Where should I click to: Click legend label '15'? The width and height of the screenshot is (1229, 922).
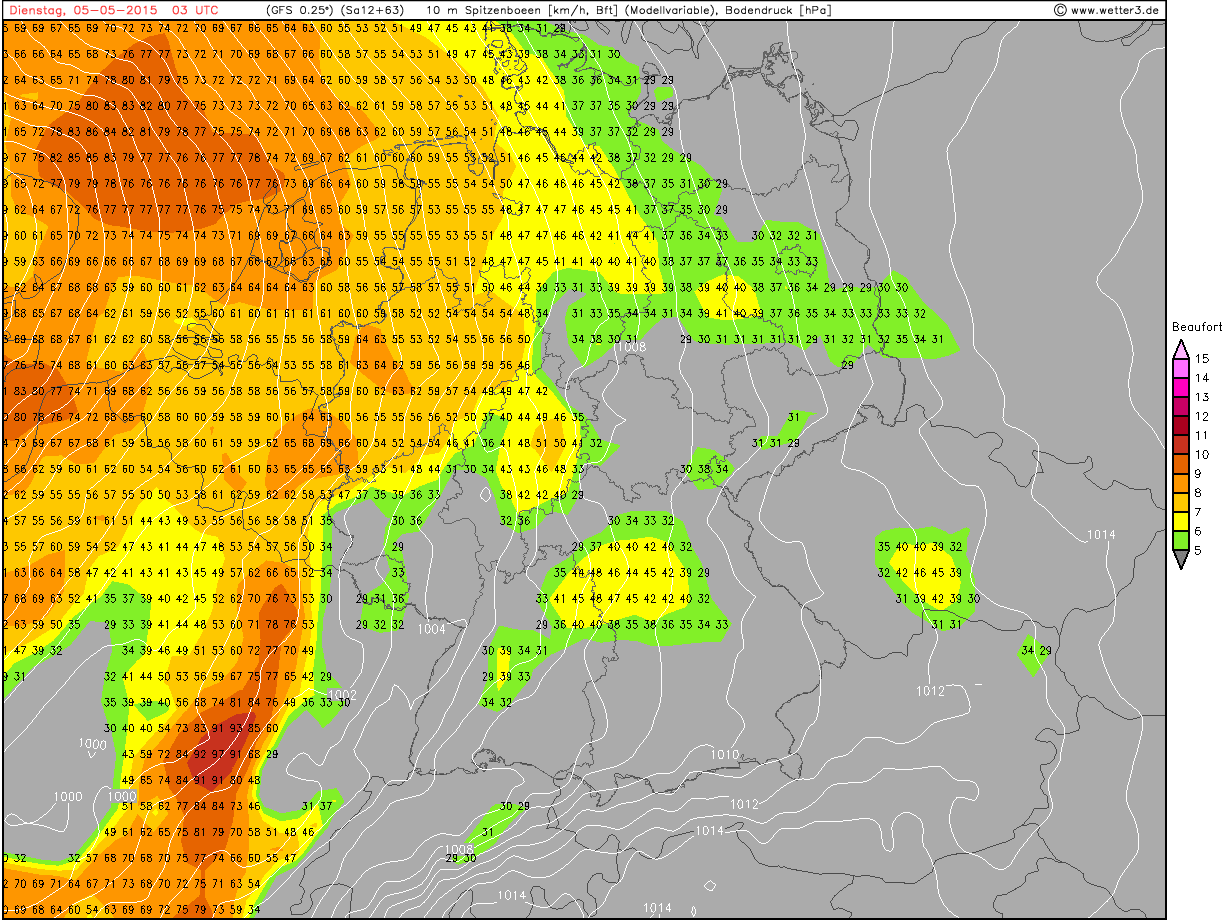click(1203, 359)
